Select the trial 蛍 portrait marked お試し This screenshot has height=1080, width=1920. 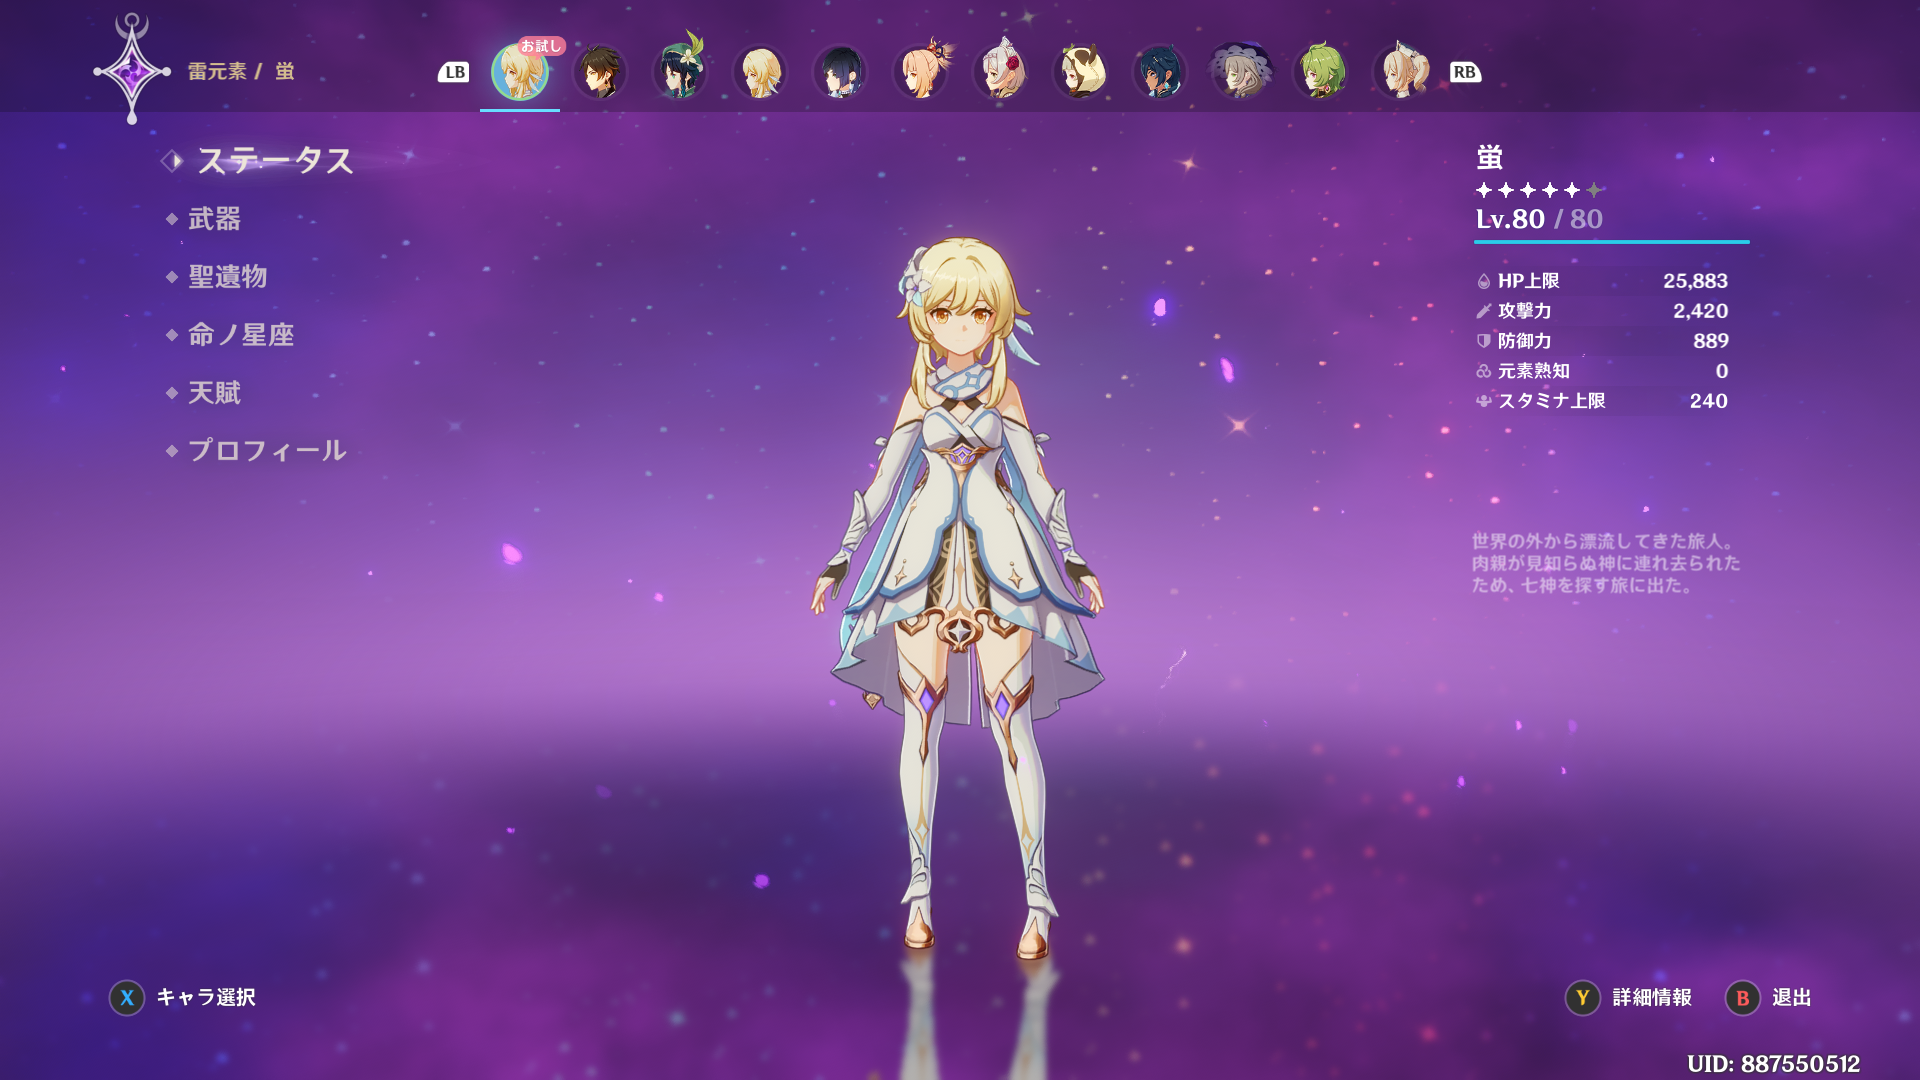(520, 72)
